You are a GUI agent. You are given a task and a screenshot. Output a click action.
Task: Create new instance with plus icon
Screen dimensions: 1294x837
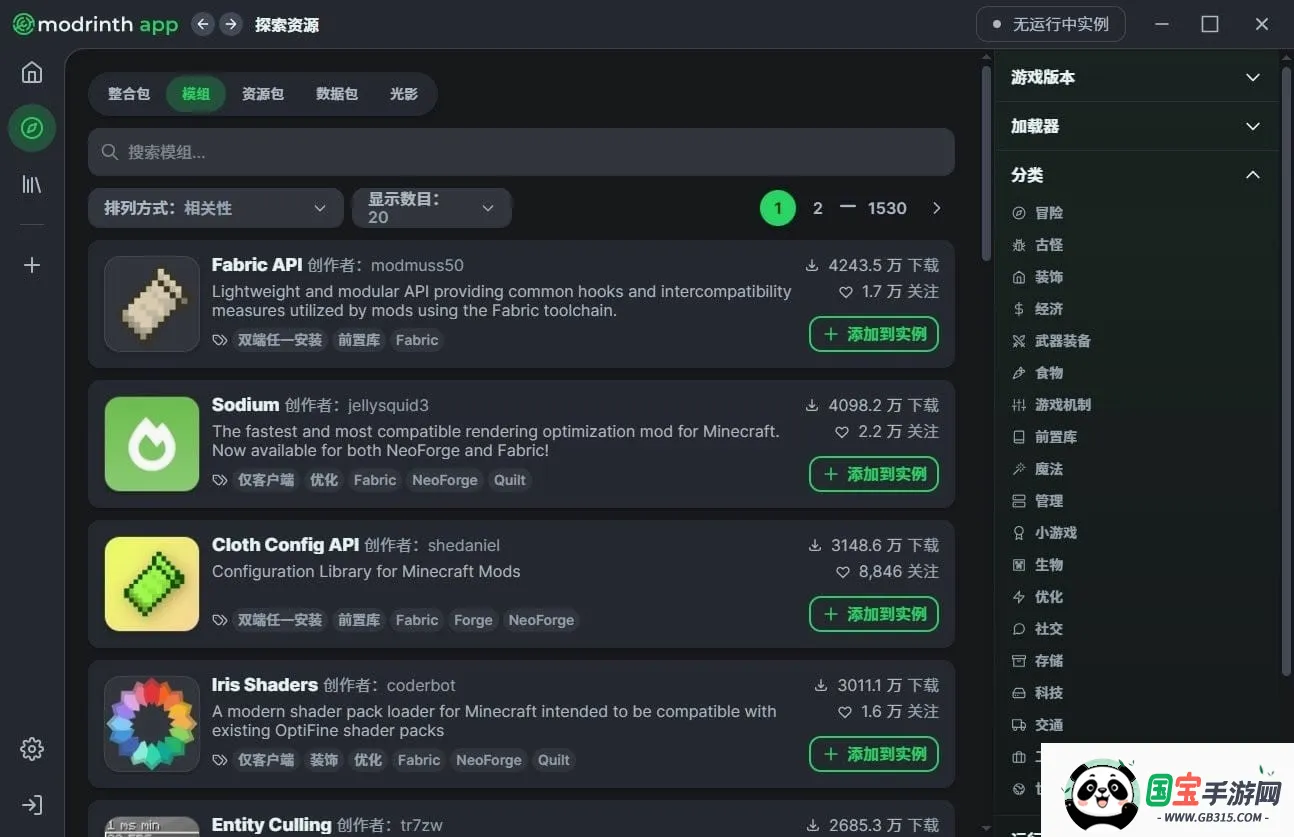pos(32,265)
